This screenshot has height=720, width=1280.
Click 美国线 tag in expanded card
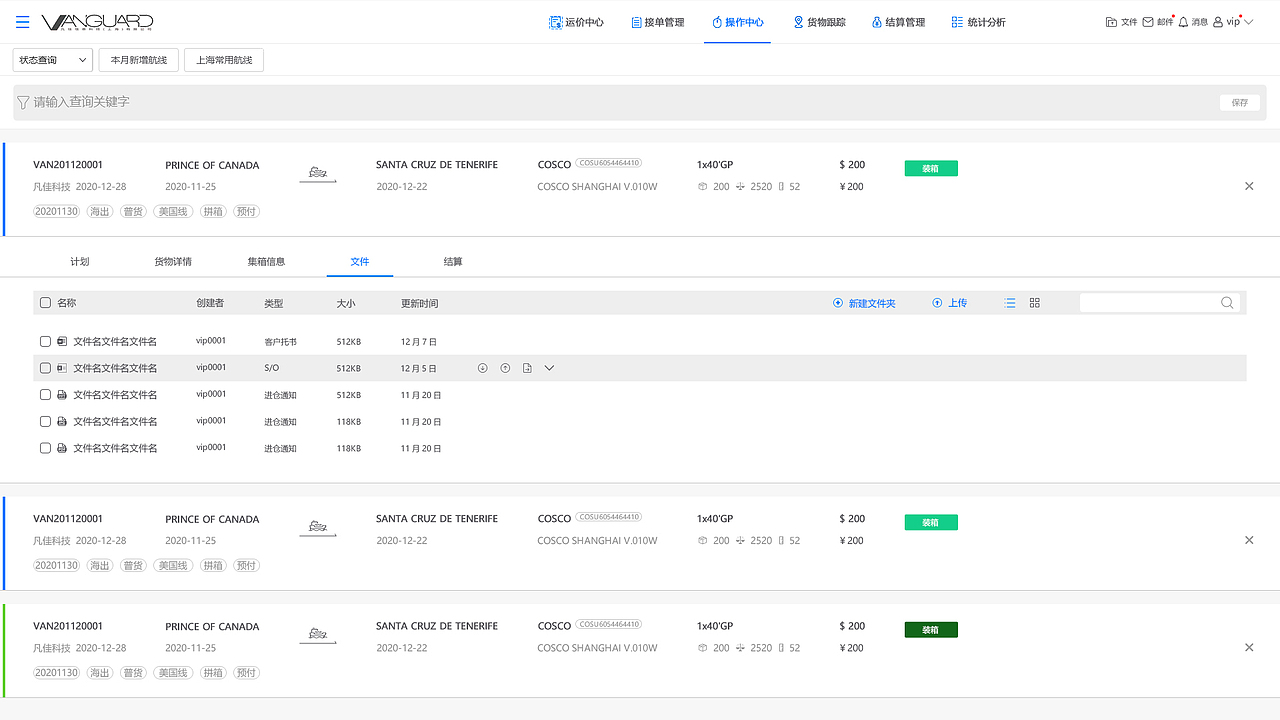tap(173, 211)
